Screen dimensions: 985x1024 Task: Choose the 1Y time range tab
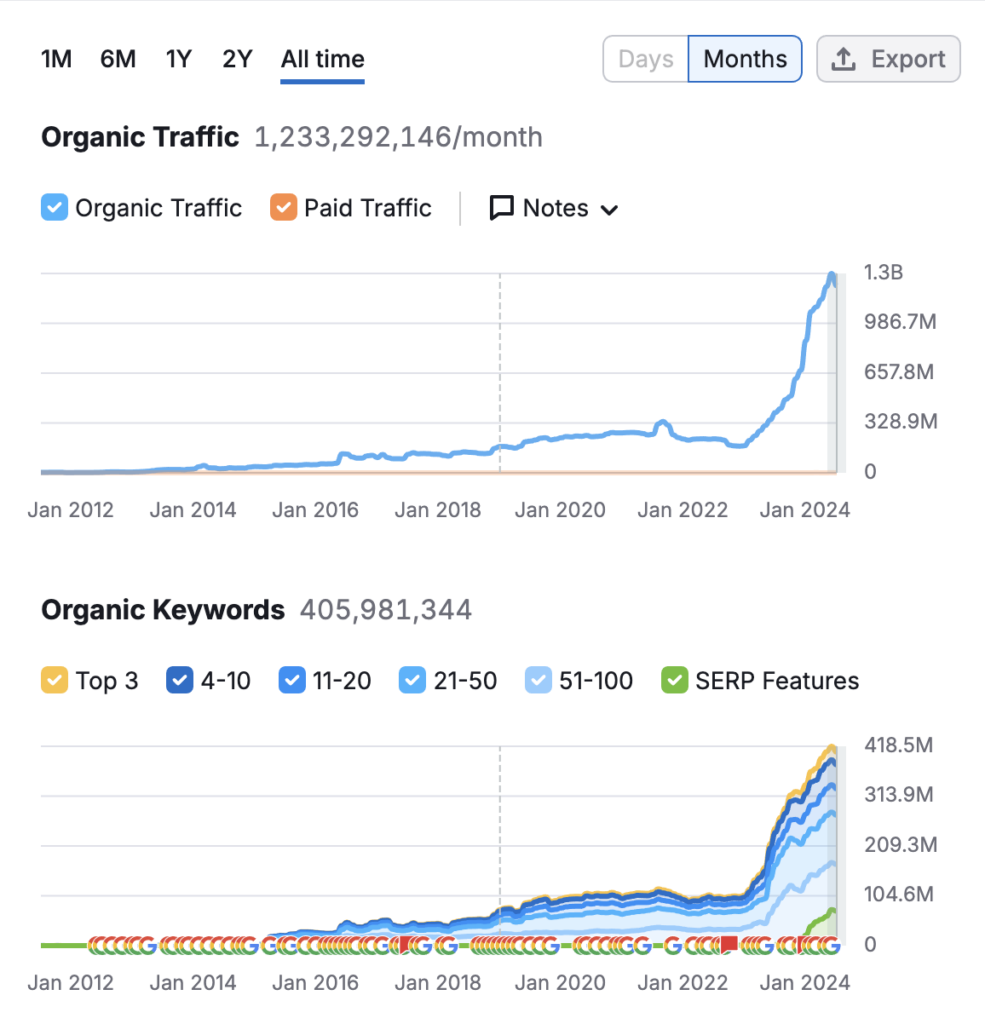[x=178, y=59]
